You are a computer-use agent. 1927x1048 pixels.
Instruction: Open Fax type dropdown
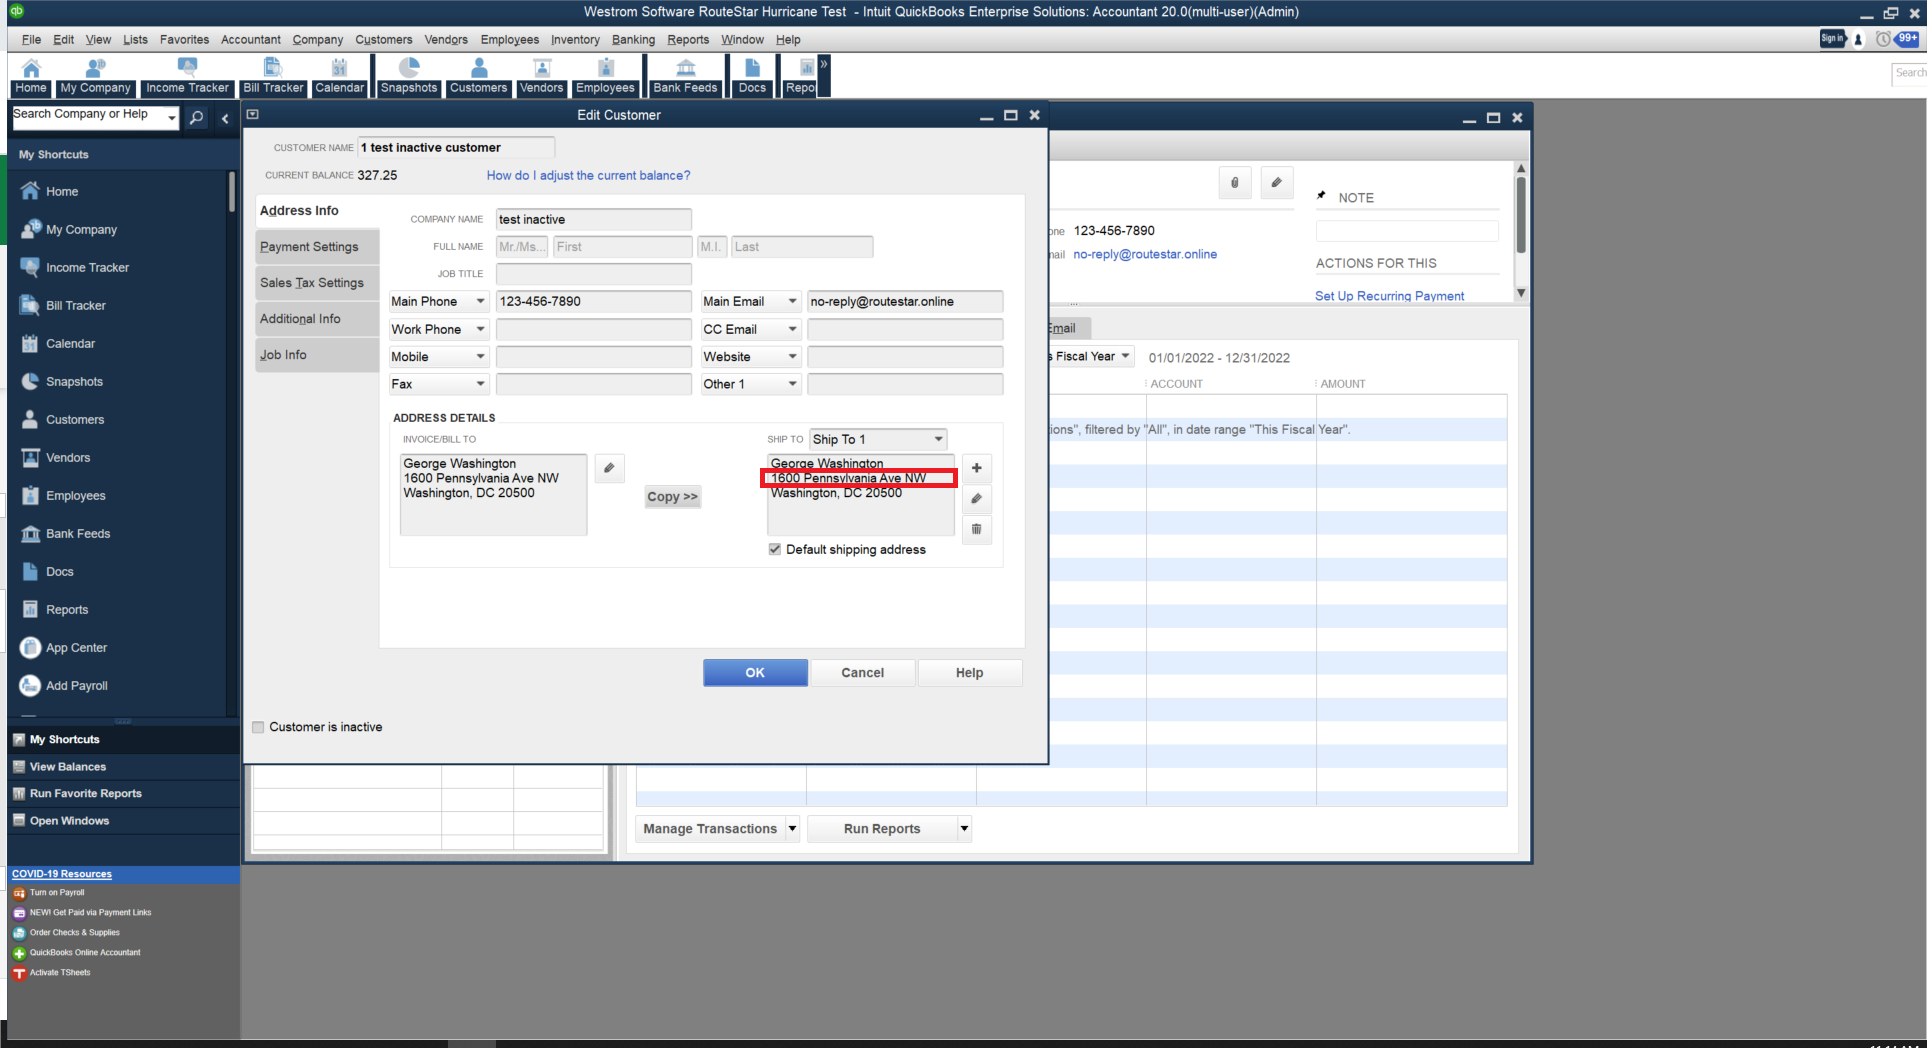[481, 384]
